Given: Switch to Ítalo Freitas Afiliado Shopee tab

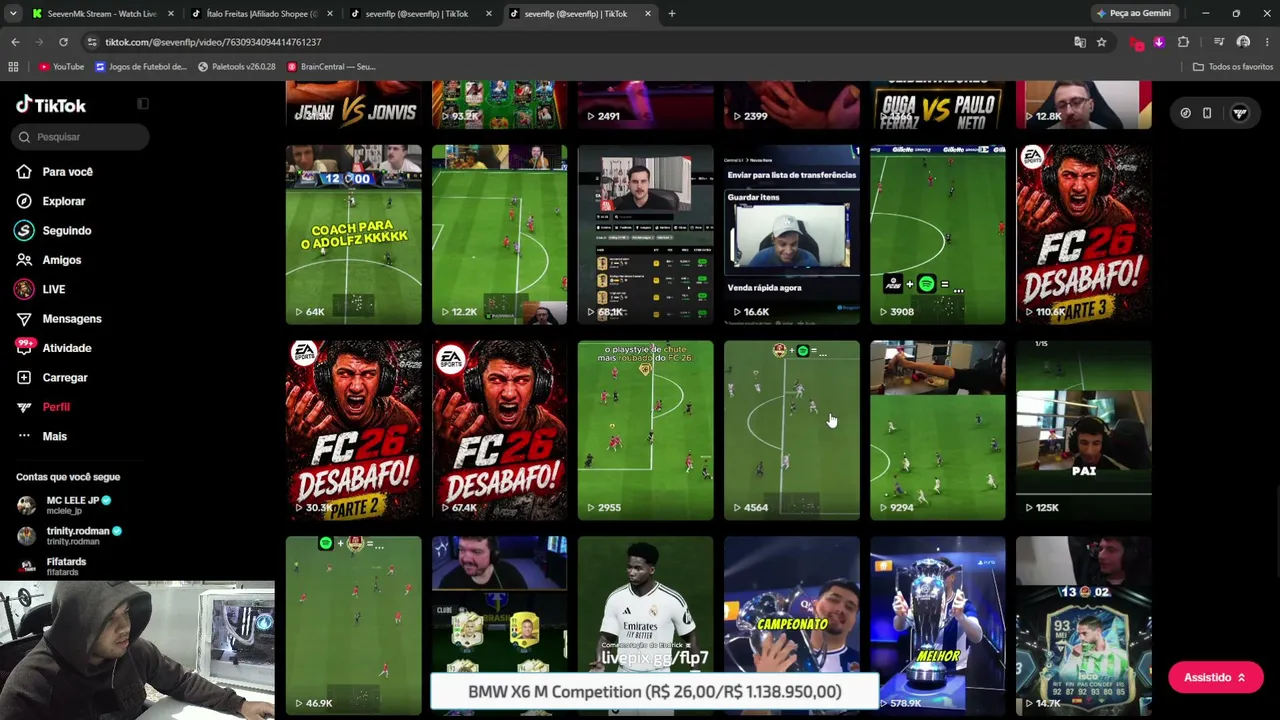Looking at the screenshot, I should pyautogui.click(x=262, y=14).
